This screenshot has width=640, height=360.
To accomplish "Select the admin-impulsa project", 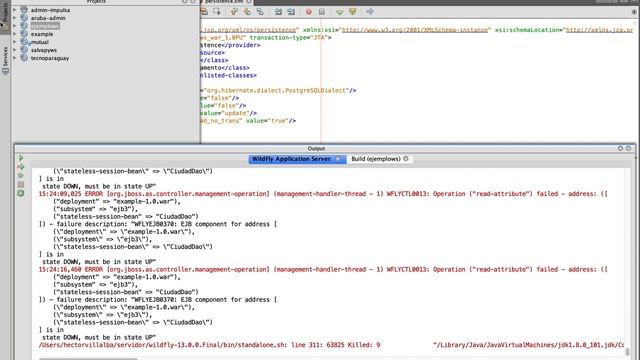I will pyautogui.click(x=50, y=10).
